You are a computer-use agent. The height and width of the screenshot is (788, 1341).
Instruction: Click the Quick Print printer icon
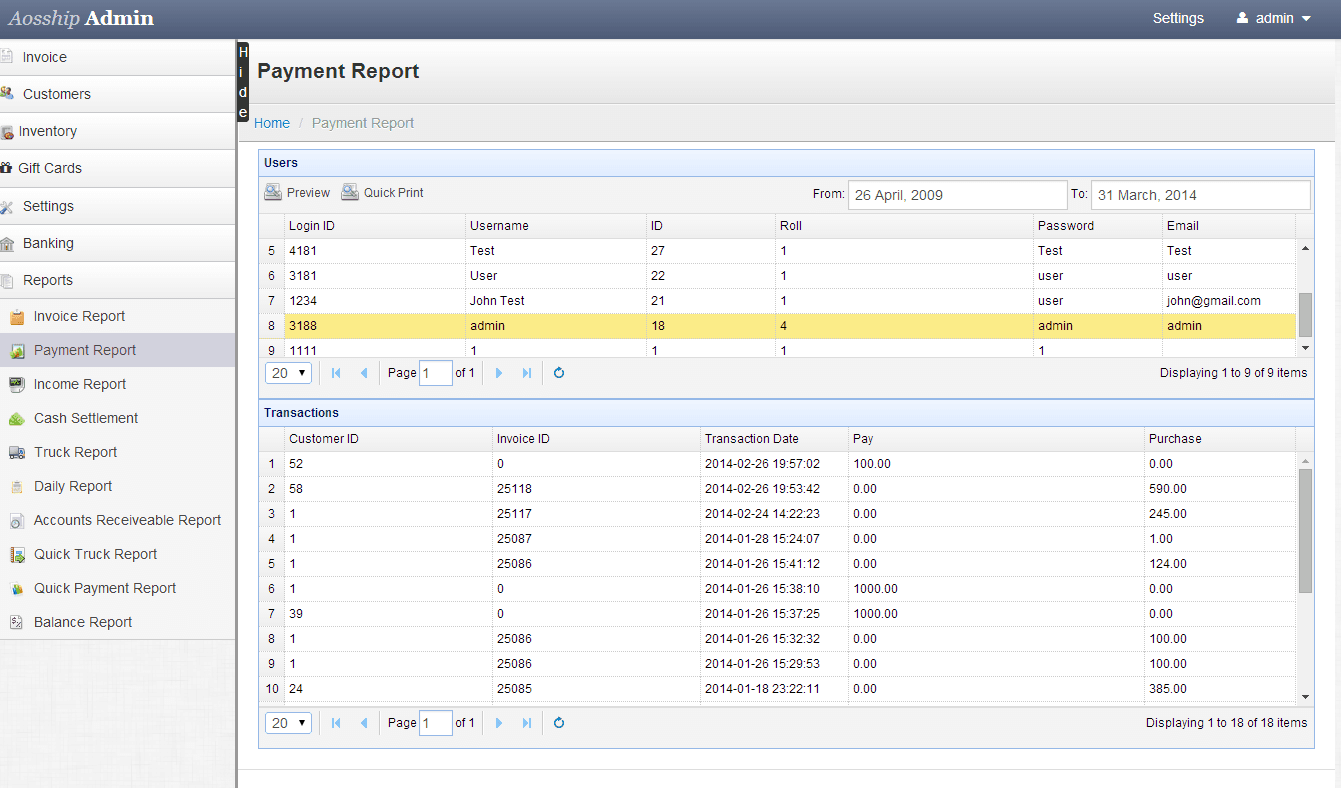350,192
